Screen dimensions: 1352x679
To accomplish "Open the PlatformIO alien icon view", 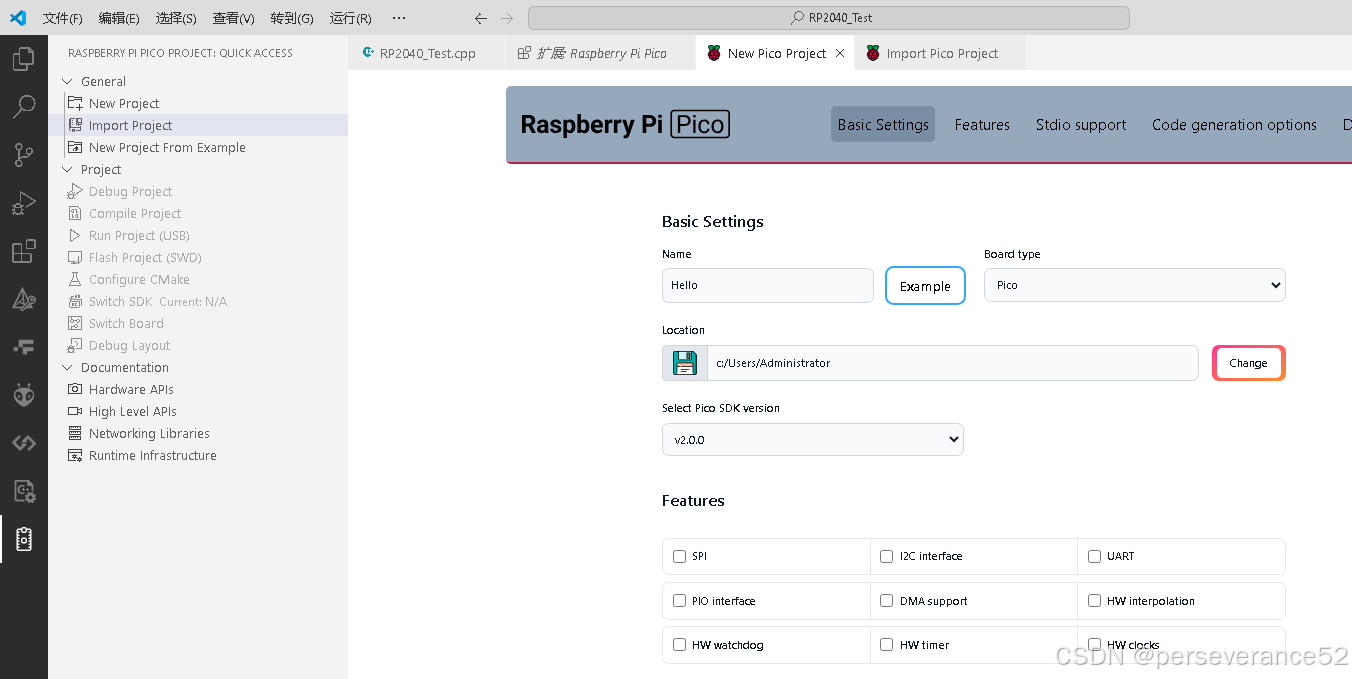I will pyautogui.click(x=24, y=395).
